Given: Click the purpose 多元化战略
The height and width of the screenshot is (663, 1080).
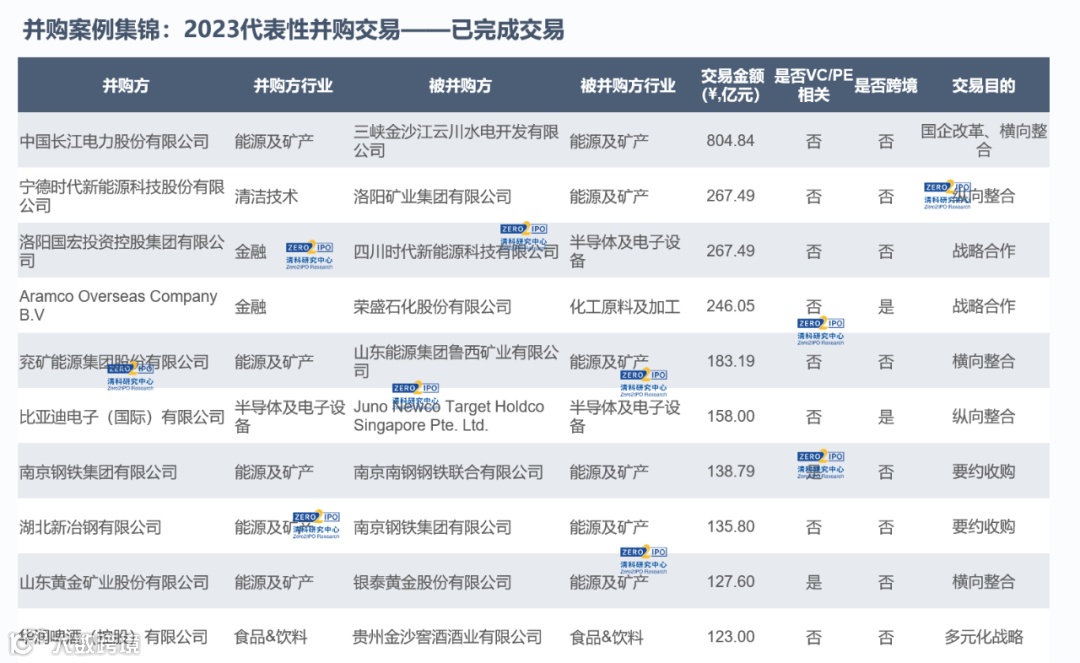Looking at the screenshot, I should 984,636.
